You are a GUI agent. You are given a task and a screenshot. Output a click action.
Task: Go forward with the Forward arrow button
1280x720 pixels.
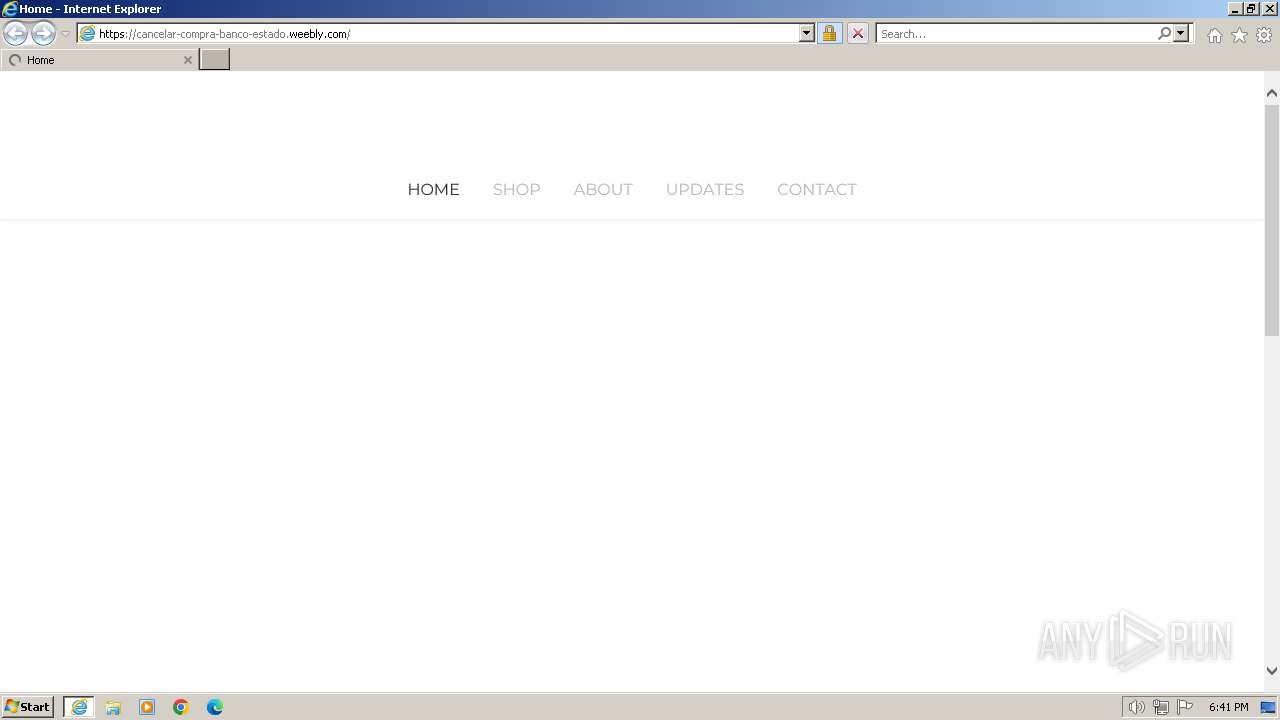pyautogui.click(x=43, y=33)
